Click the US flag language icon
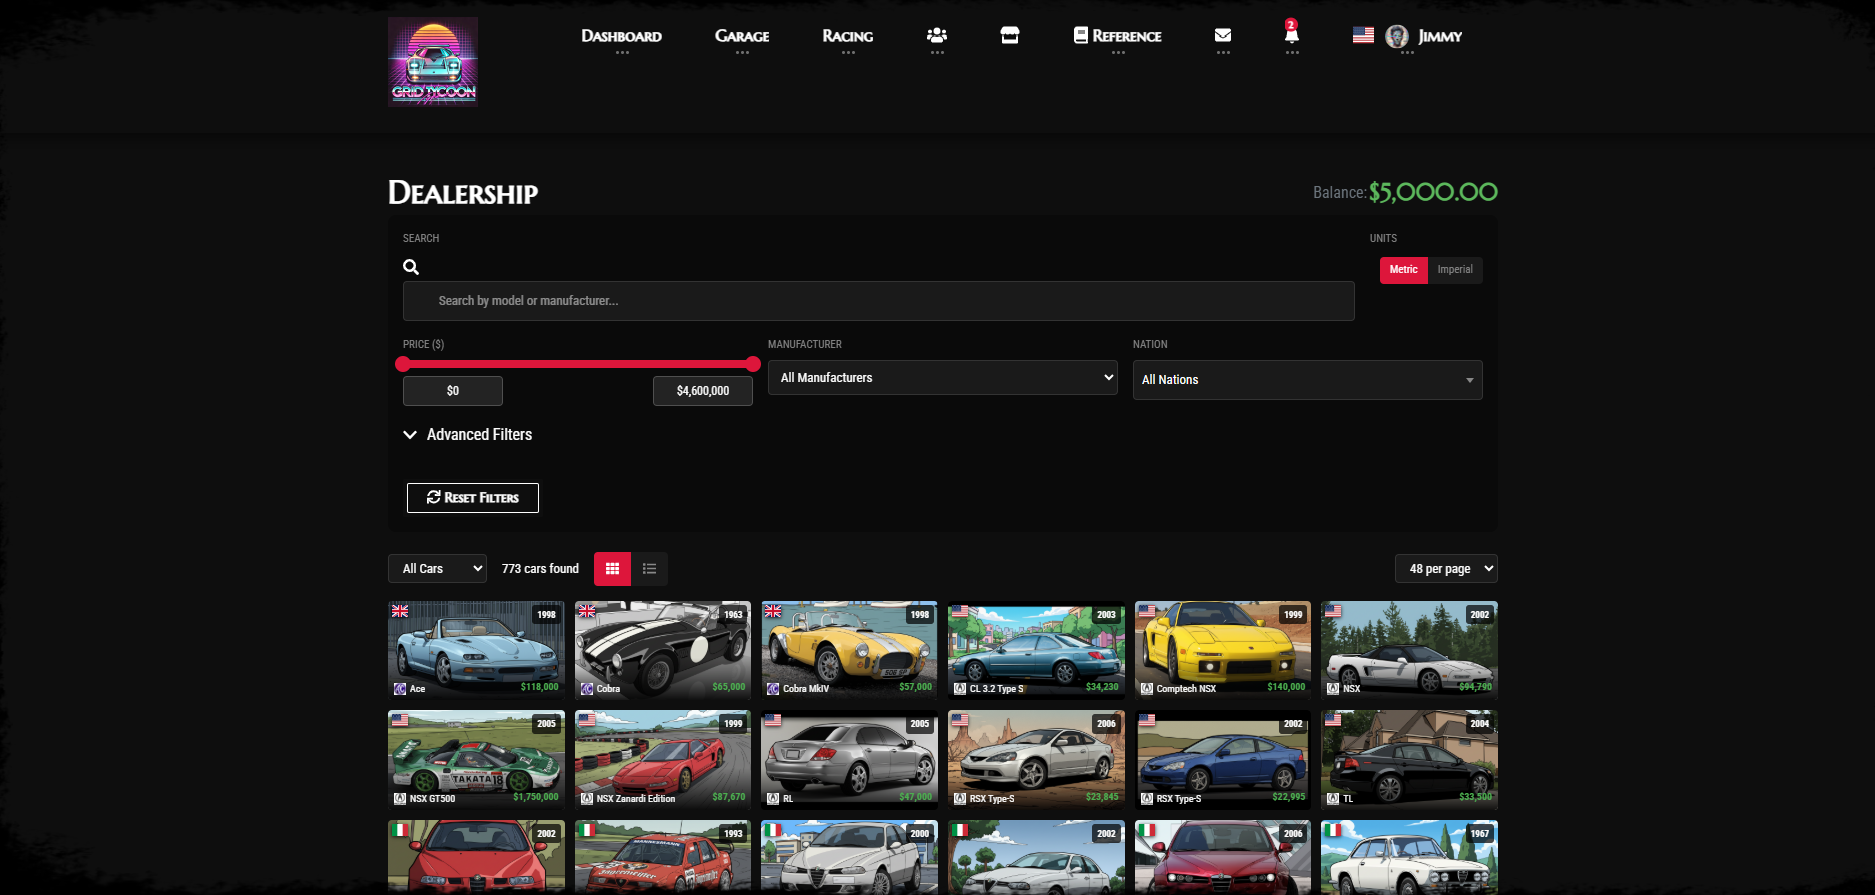The width and height of the screenshot is (1875, 895). point(1362,35)
